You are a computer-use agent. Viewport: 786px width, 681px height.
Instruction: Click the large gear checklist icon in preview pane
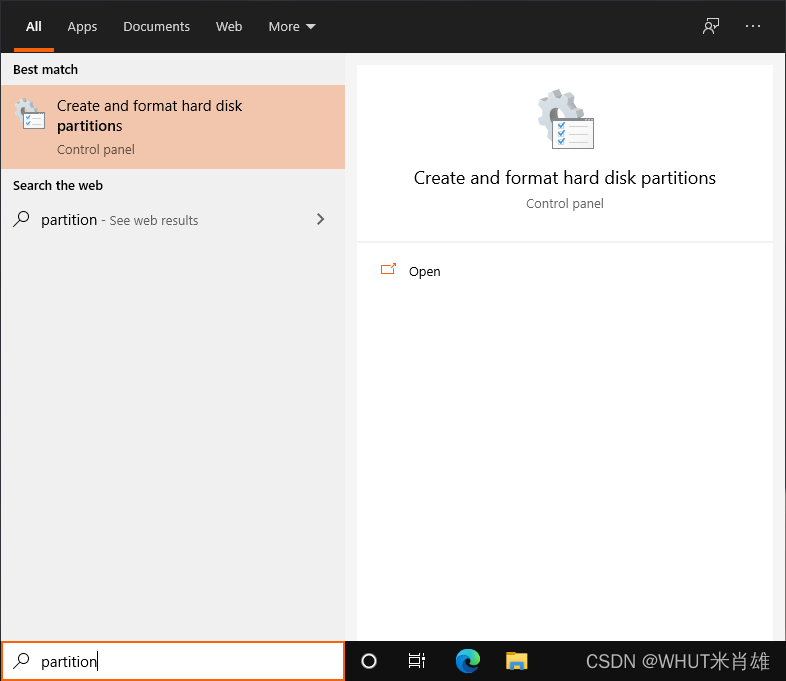[x=565, y=120]
